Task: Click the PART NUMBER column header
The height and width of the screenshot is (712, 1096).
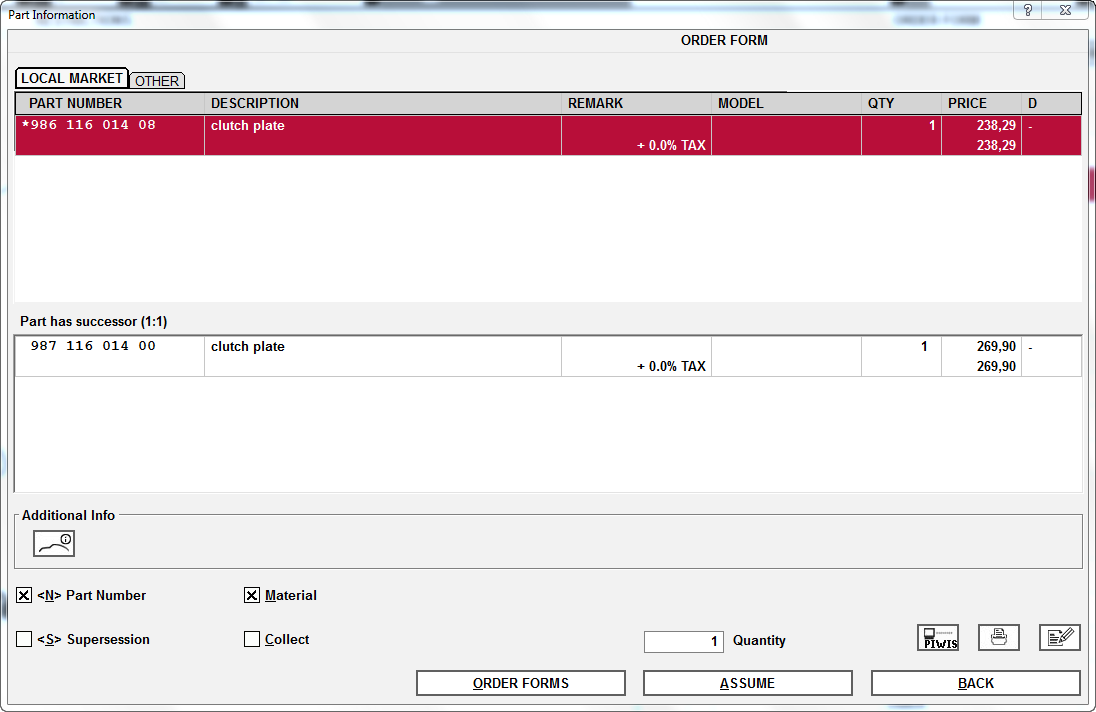Action: tap(76, 104)
